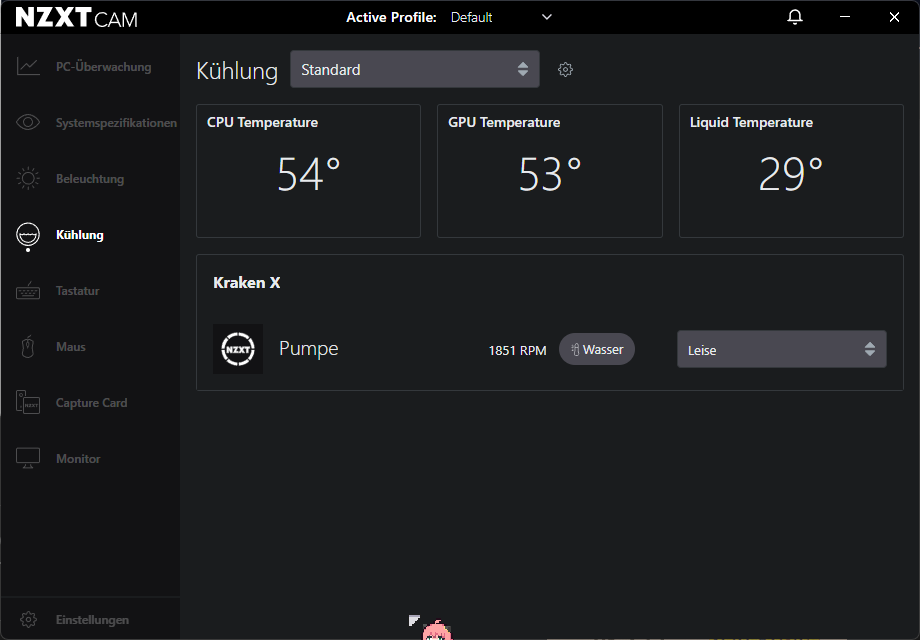920x640 pixels.
Task: Click the Einstellungen gear icon
Action: 28,619
